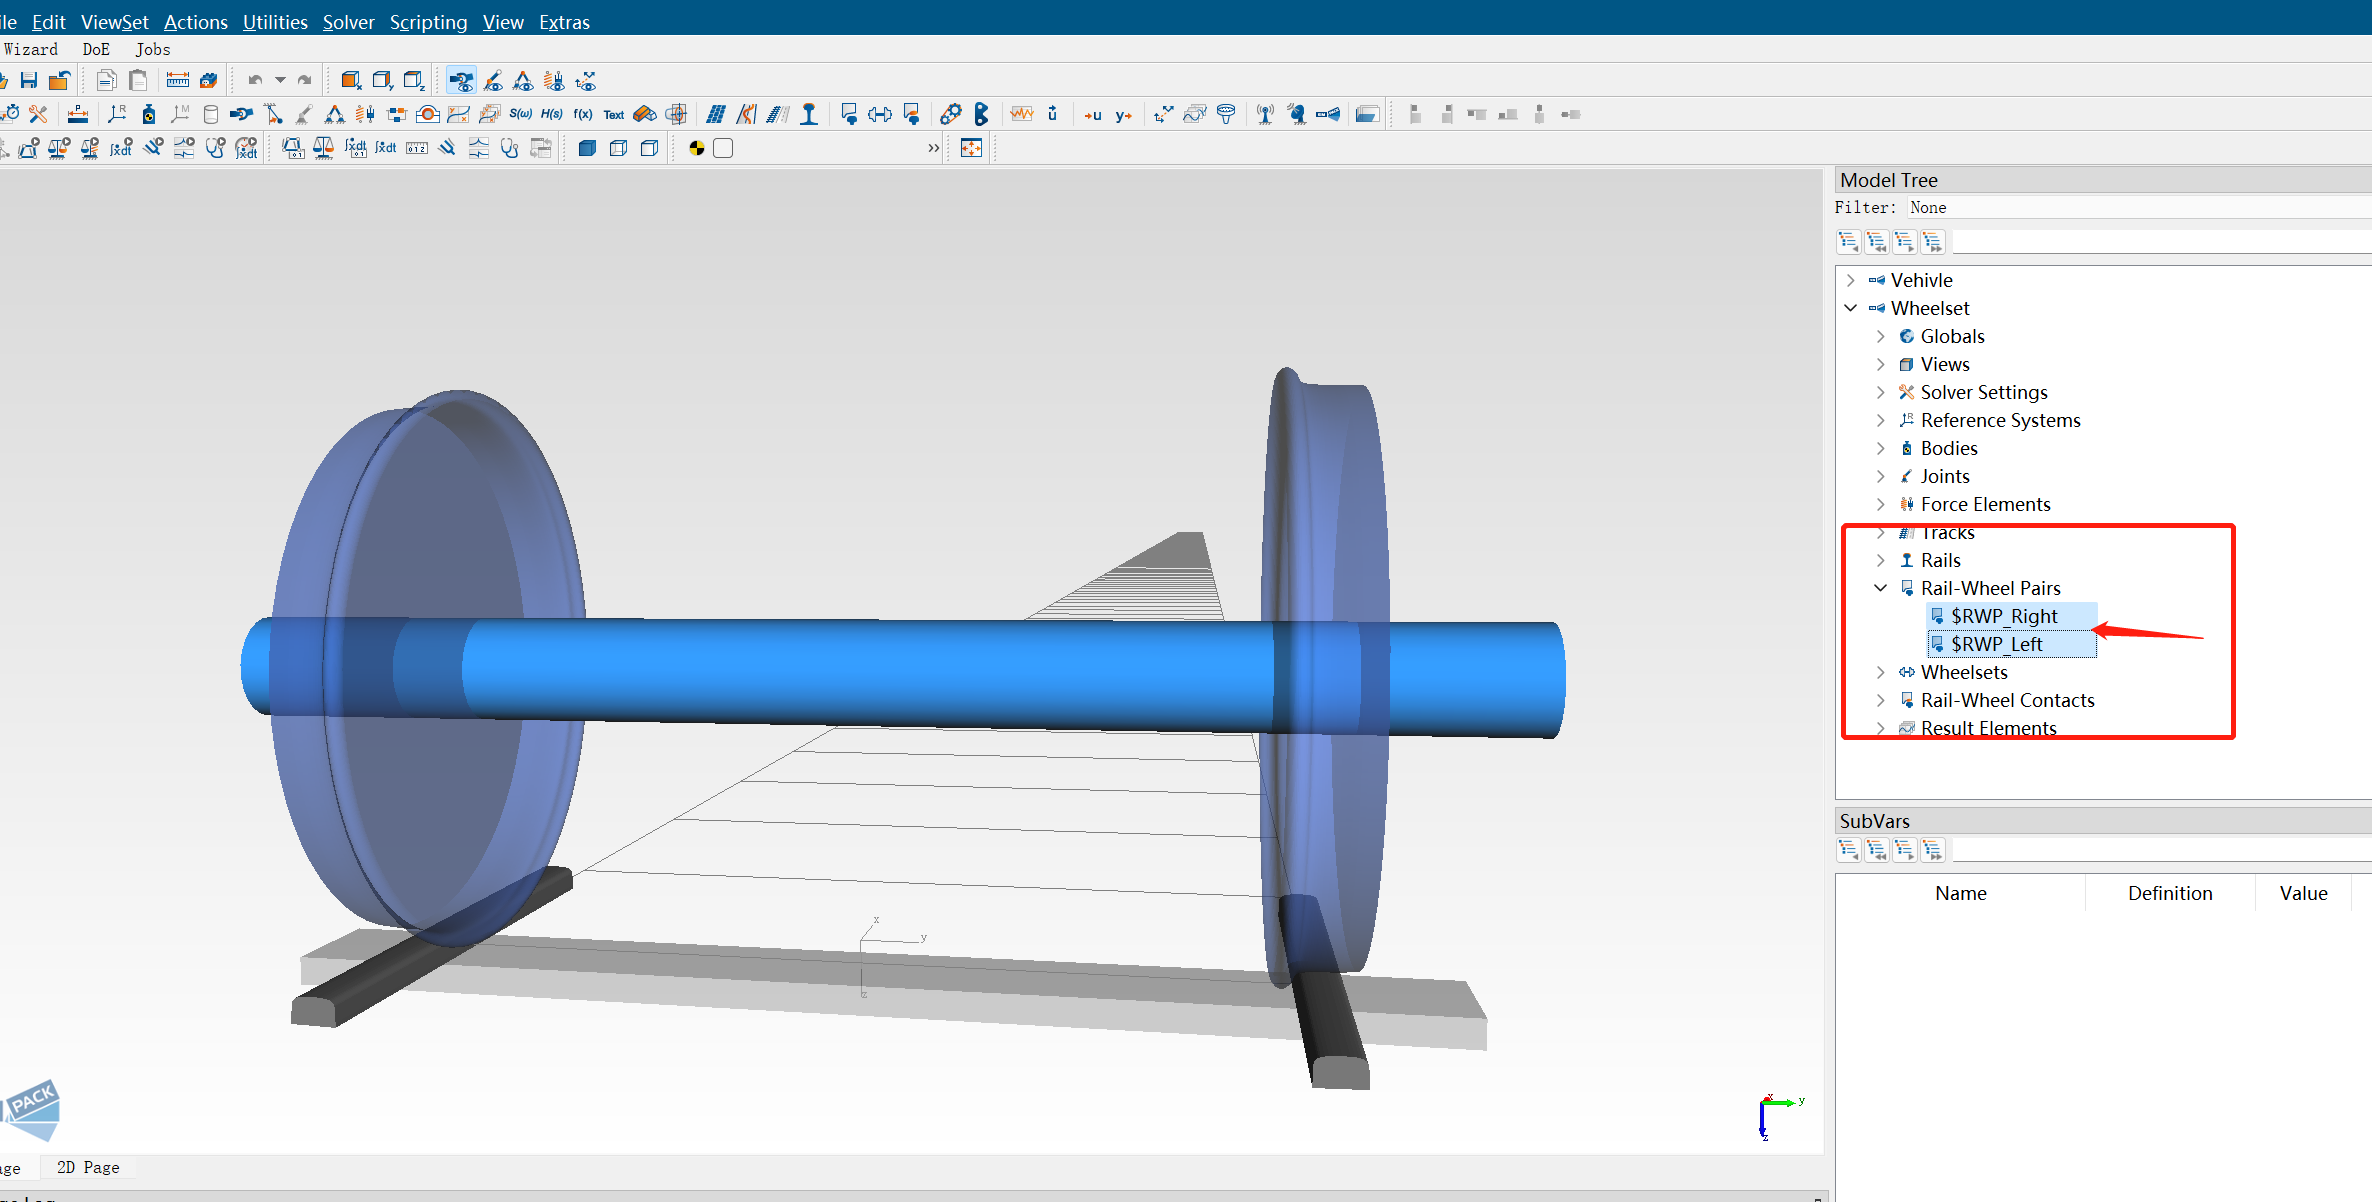Click the Text annotation tool icon
Screen dimensions: 2372x1202
(613, 114)
